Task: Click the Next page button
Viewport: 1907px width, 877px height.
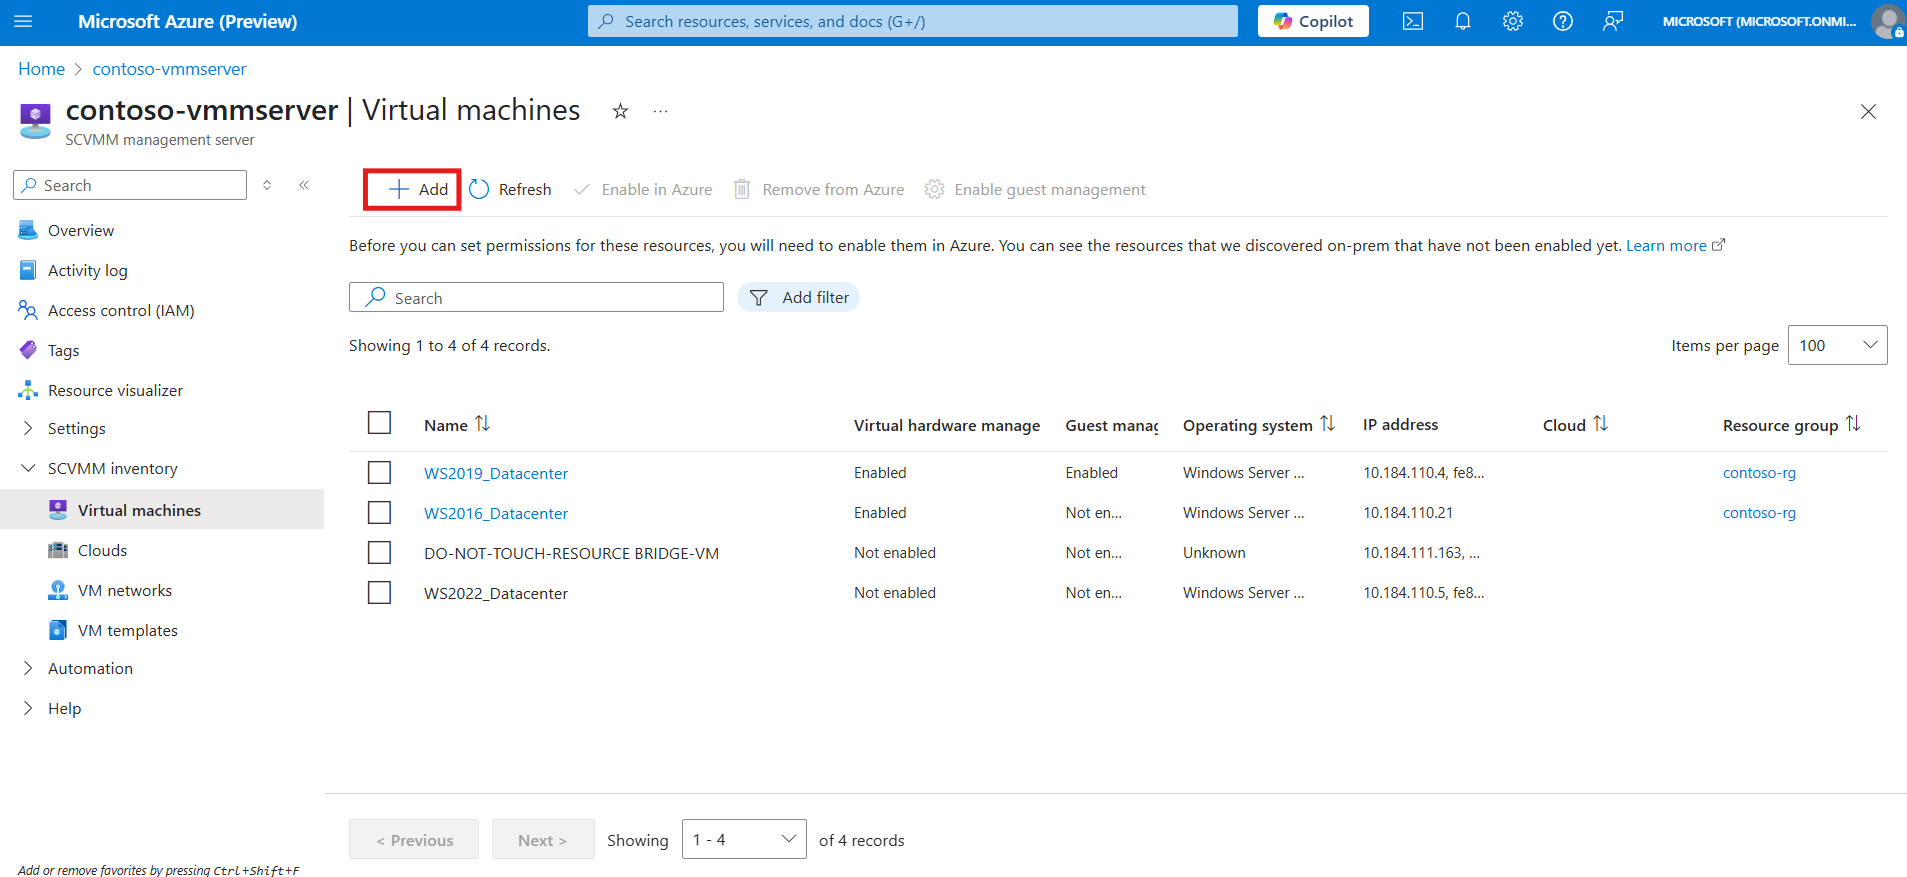Action: coord(543,839)
